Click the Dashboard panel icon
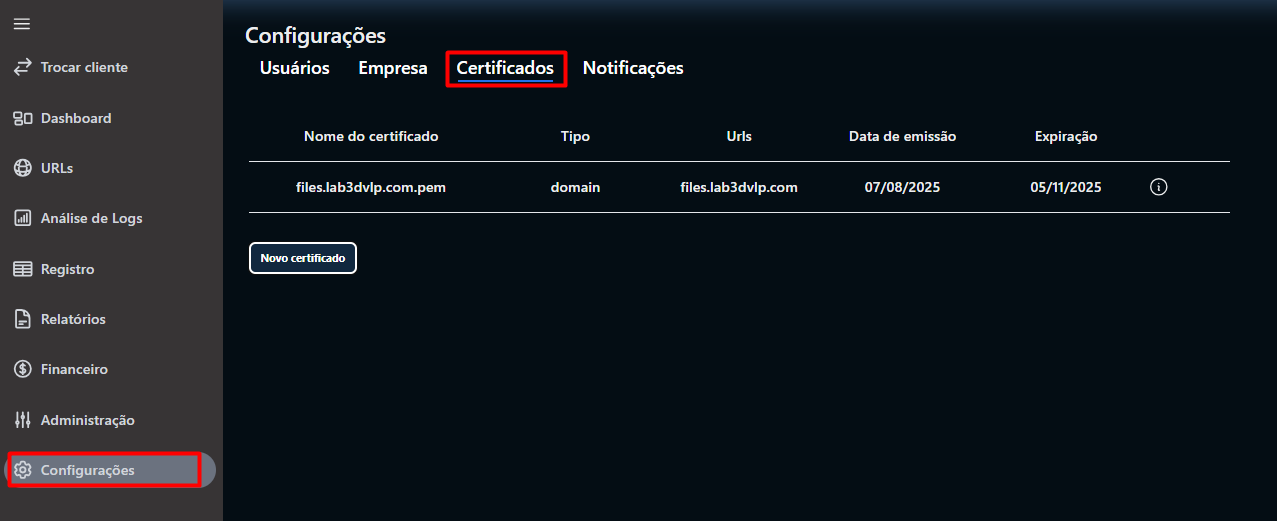Screen dimensions: 1277x521 [x=22, y=118]
